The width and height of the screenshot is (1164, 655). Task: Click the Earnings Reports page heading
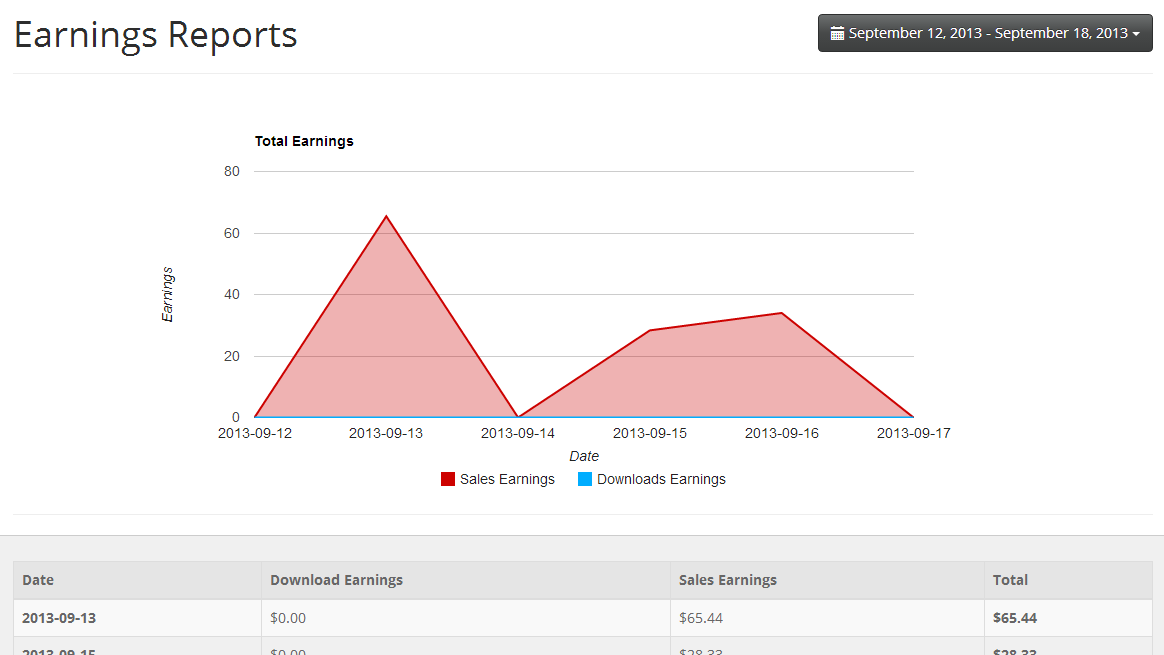pos(155,35)
